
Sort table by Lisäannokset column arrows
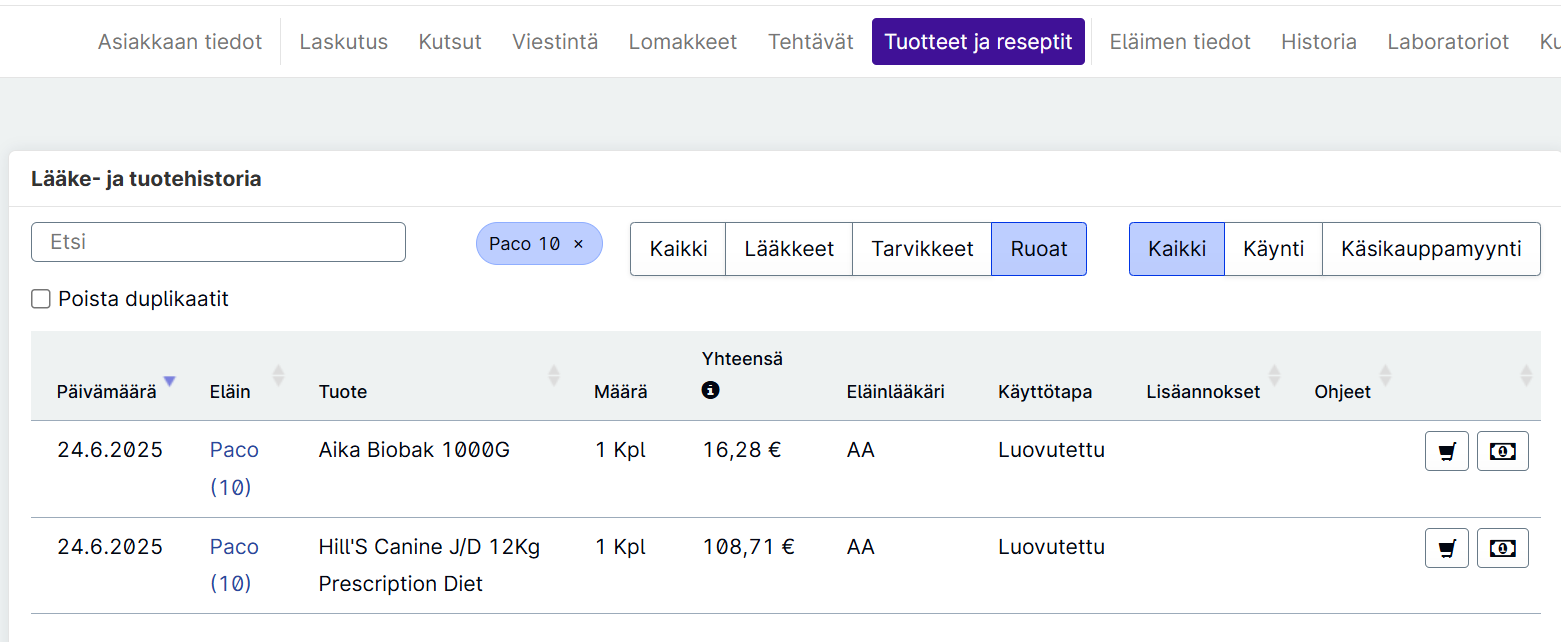click(x=1274, y=375)
